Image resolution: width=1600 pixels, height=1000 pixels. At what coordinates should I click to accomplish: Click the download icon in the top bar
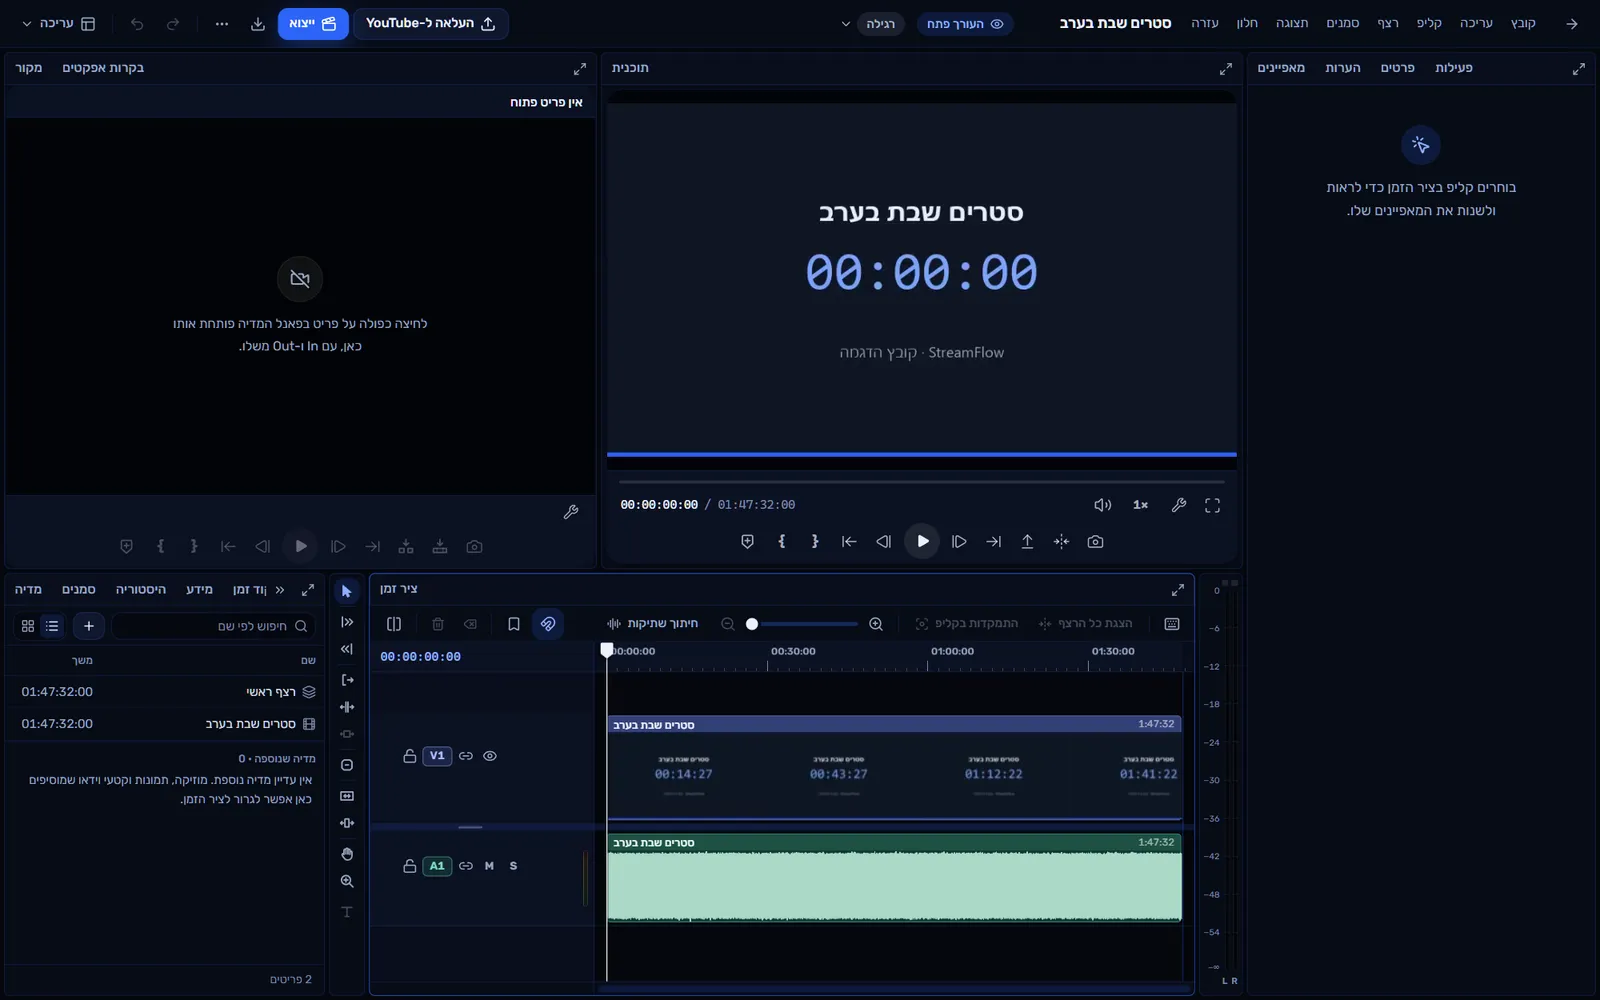(258, 24)
